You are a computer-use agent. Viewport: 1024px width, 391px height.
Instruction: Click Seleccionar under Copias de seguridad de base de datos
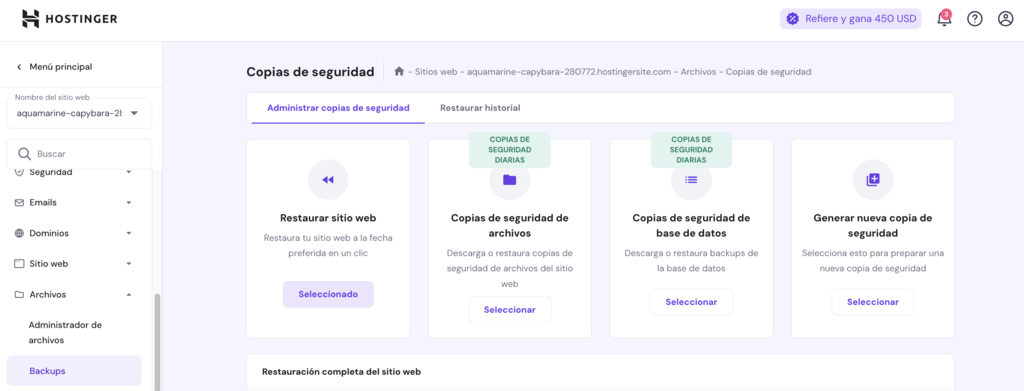[x=691, y=302]
